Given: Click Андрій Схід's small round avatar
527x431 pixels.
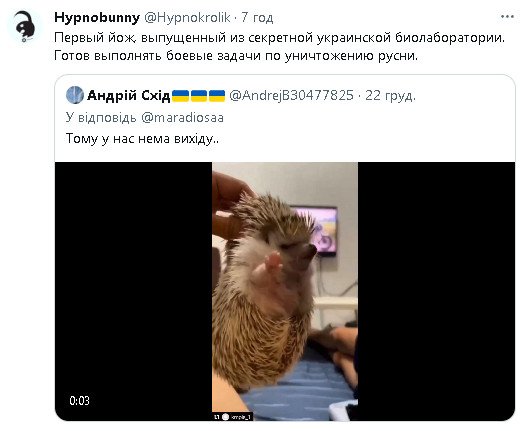Looking at the screenshot, I should (x=75, y=95).
